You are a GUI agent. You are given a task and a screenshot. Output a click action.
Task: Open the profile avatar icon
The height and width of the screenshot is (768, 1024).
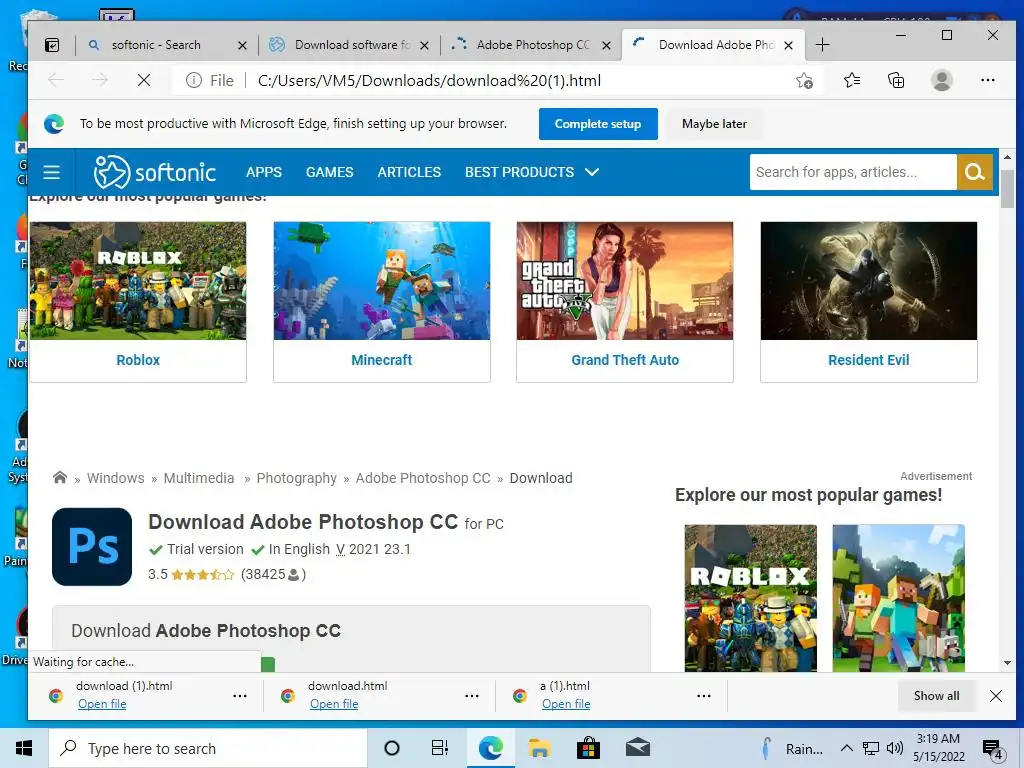(942, 80)
